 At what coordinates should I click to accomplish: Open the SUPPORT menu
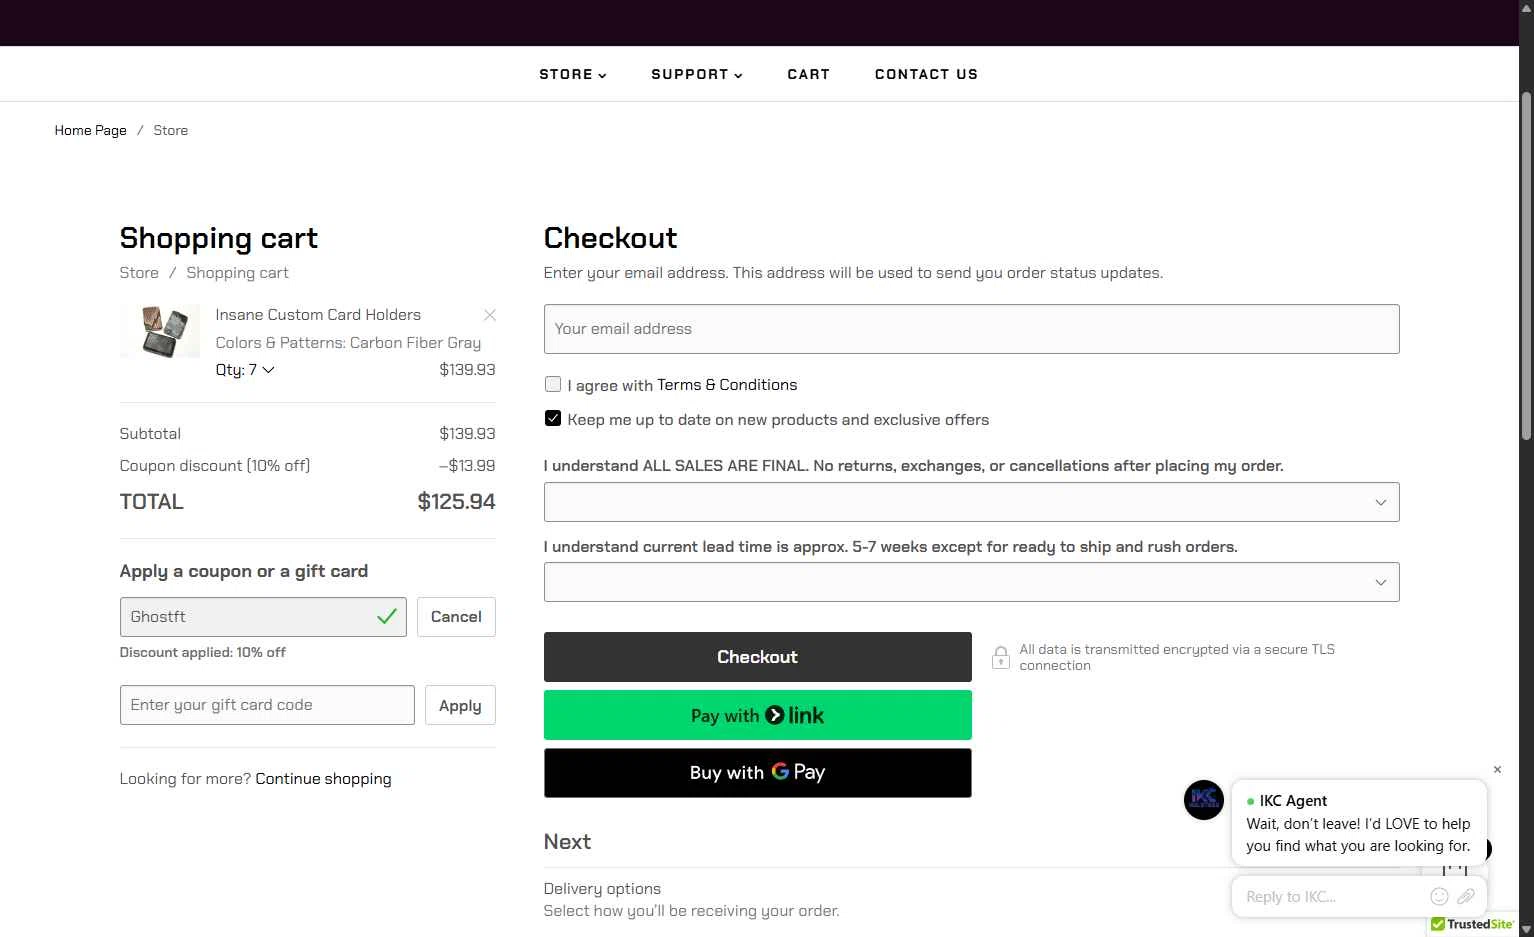tap(697, 74)
